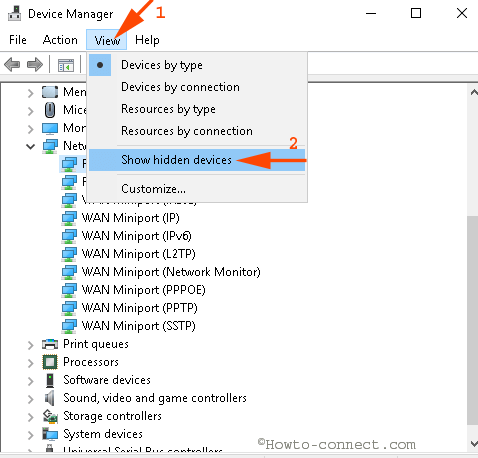Click the WAN Miniport (L2TP) adapter icon
The width and height of the screenshot is (478, 458).
tap(69, 255)
